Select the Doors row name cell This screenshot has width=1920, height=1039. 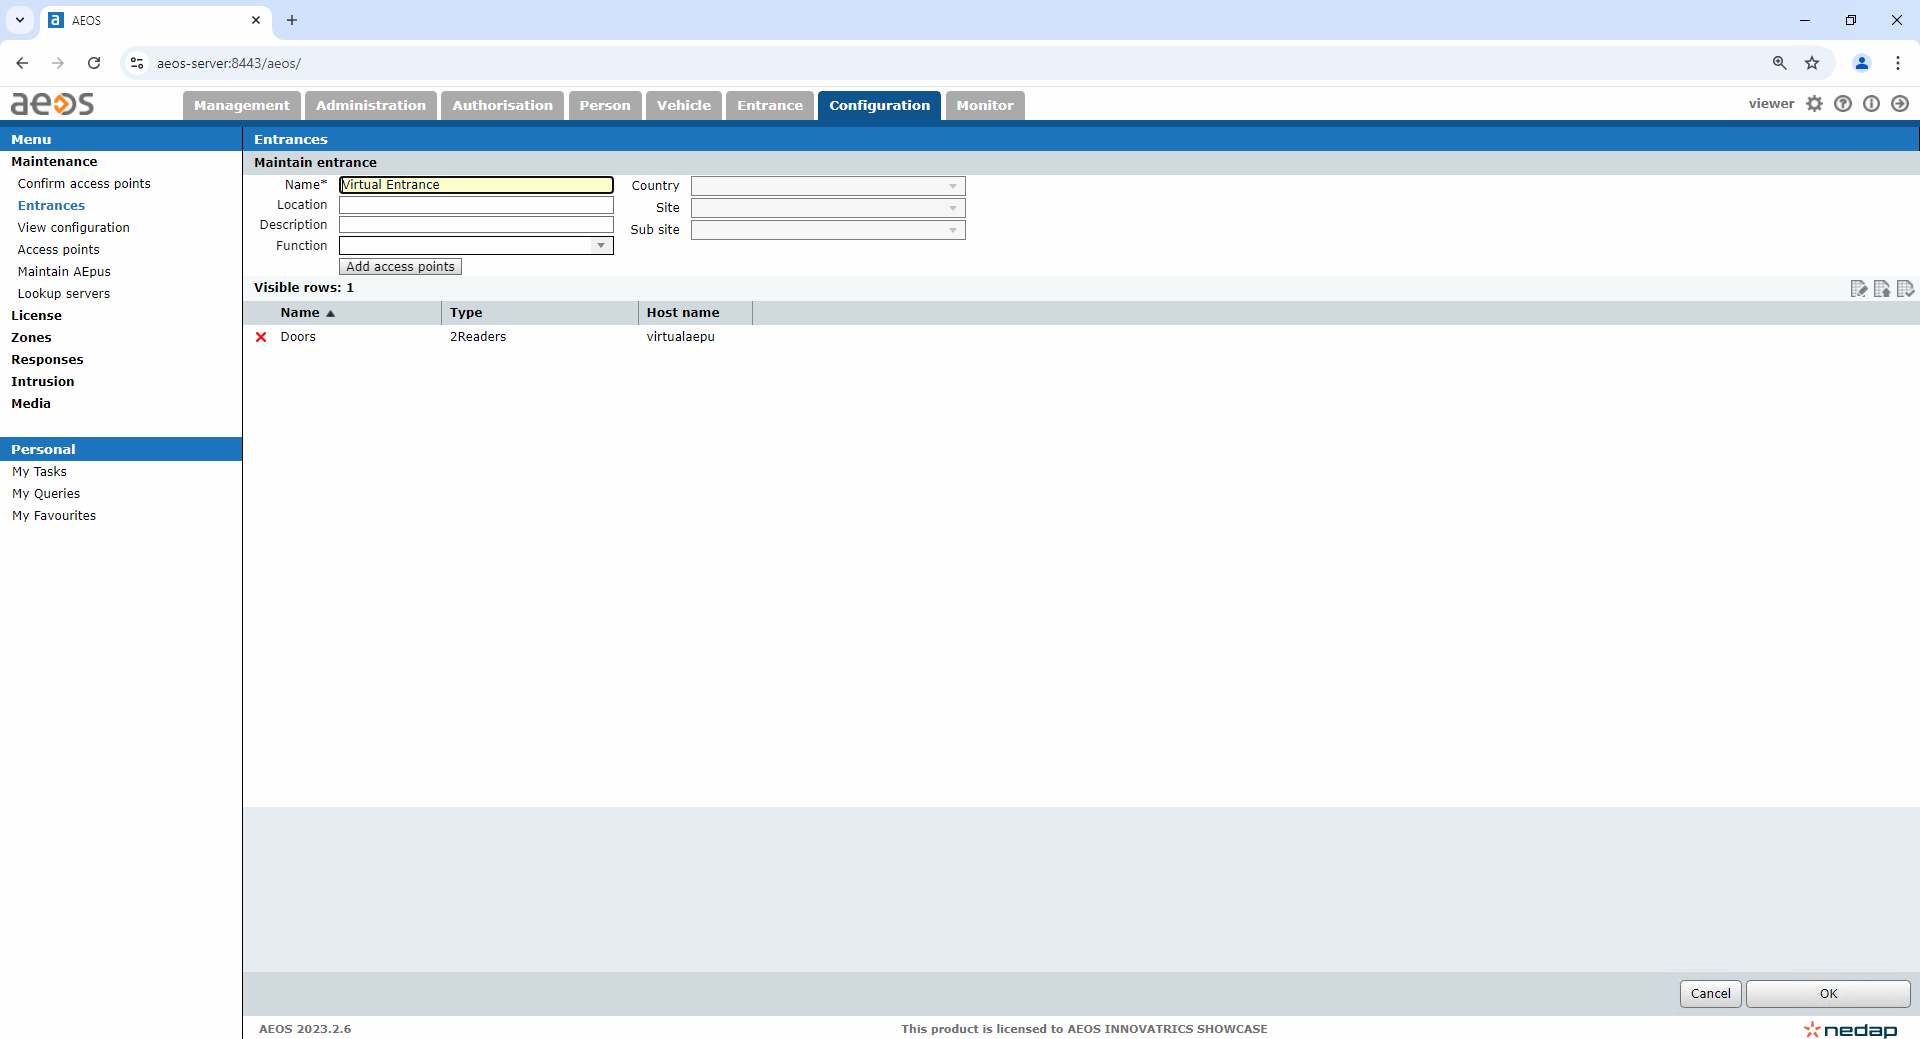pyautogui.click(x=298, y=337)
